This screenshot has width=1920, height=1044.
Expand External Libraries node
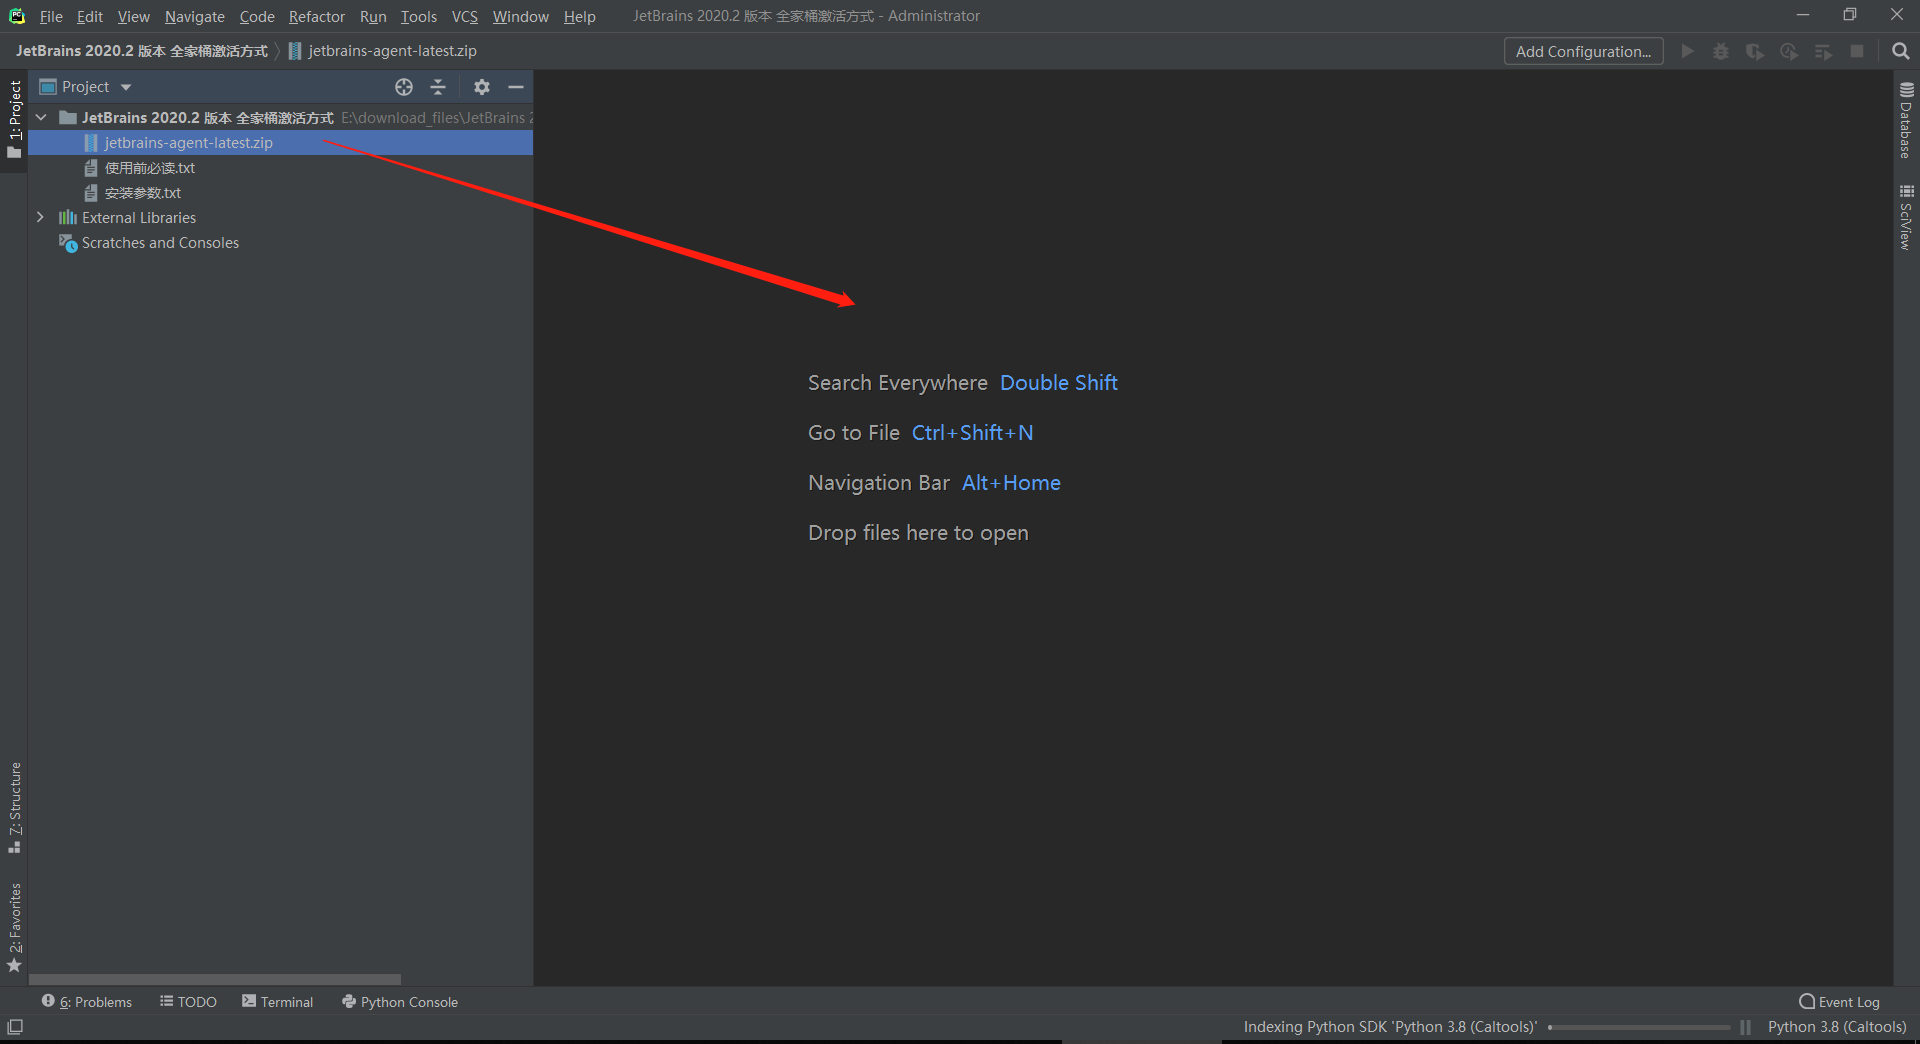[41, 218]
